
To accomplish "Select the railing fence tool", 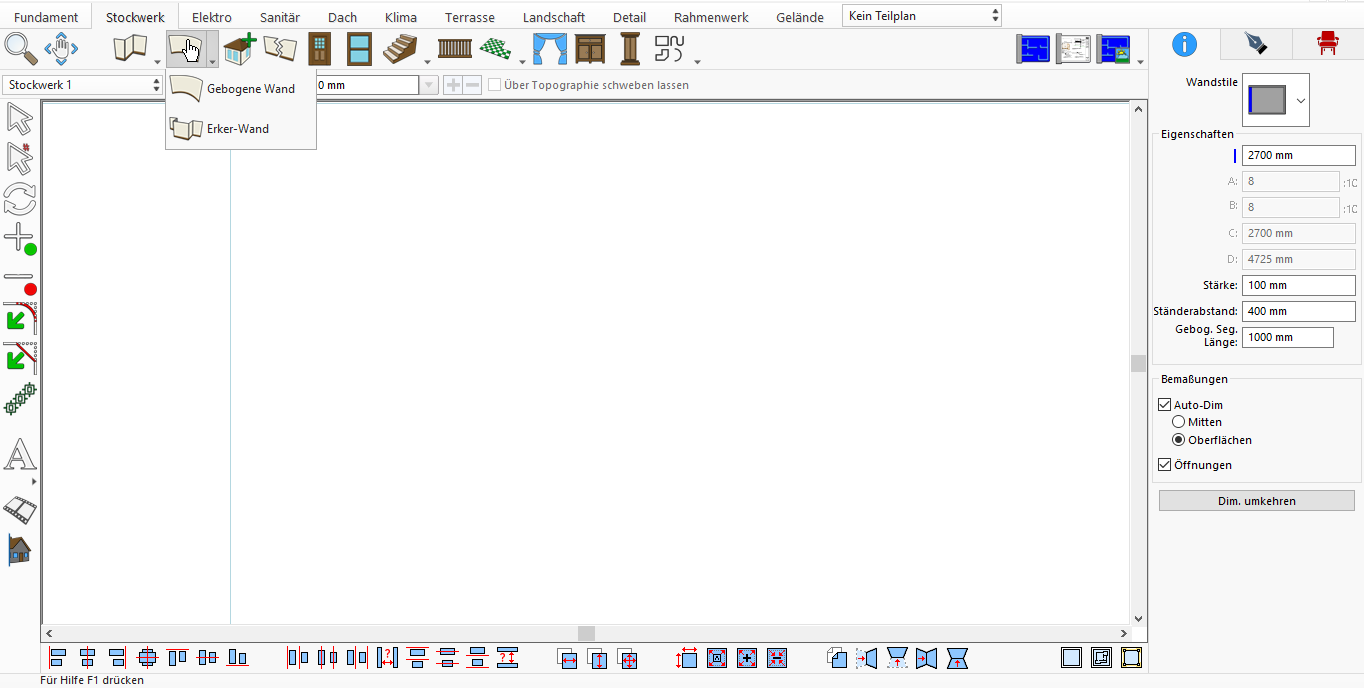I will click(x=455, y=48).
